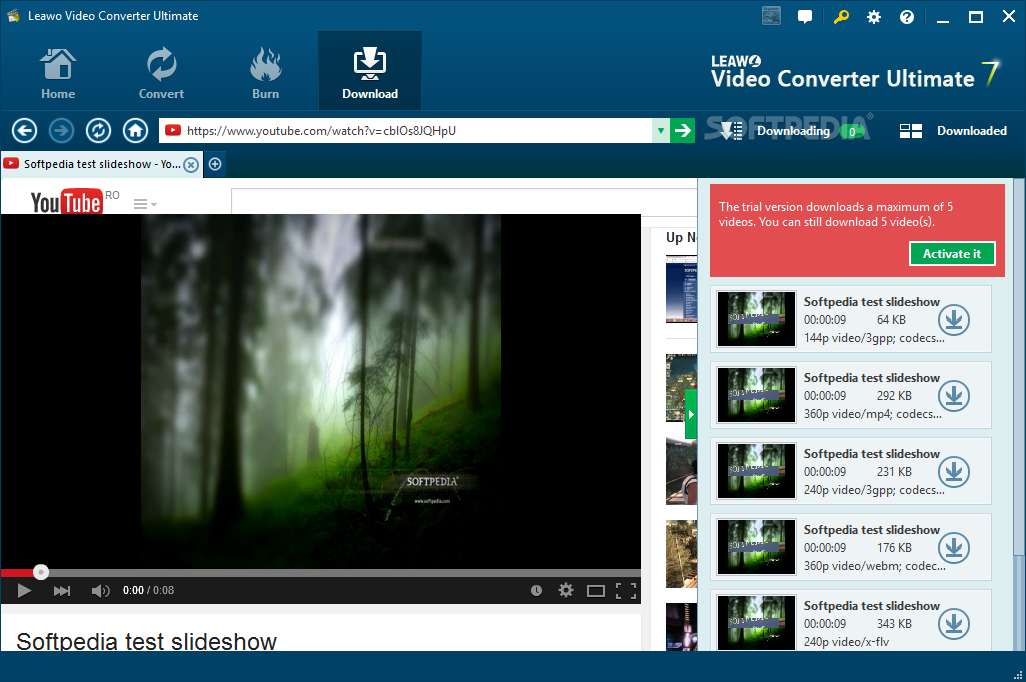Open the YouTube guide menu
Viewport: 1026px width, 682px height.
[x=145, y=204]
